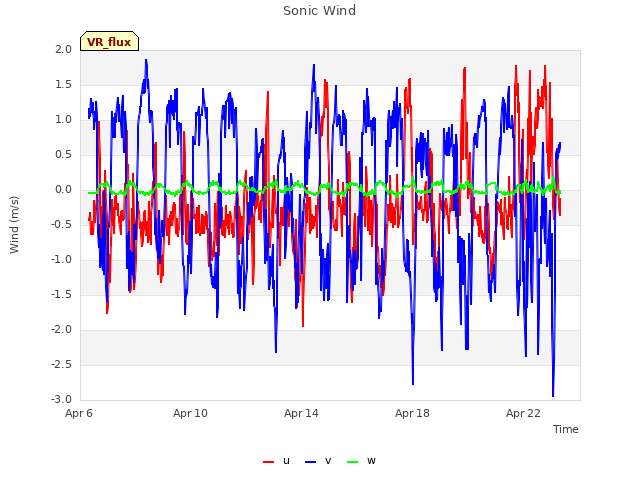Viewport: 640px width, 480px height.
Task: Click the -1.0 y-axis tick label
Action: [62, 260]
